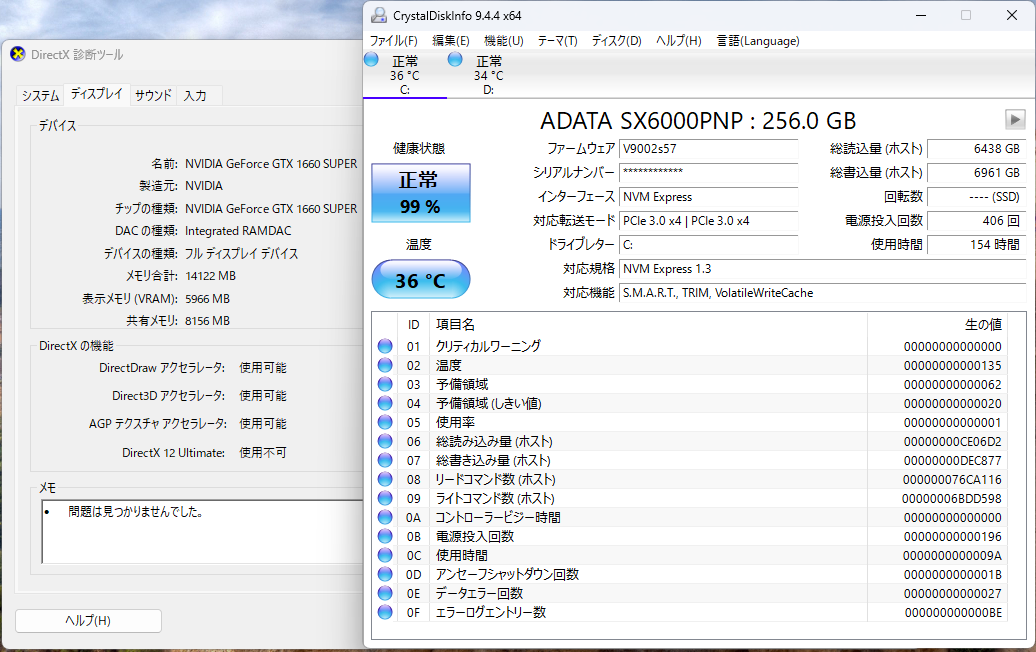Screen dimensions: 1036x652
Task: Click 総書込量 value 6961 GB
Action: pos(977,173)
